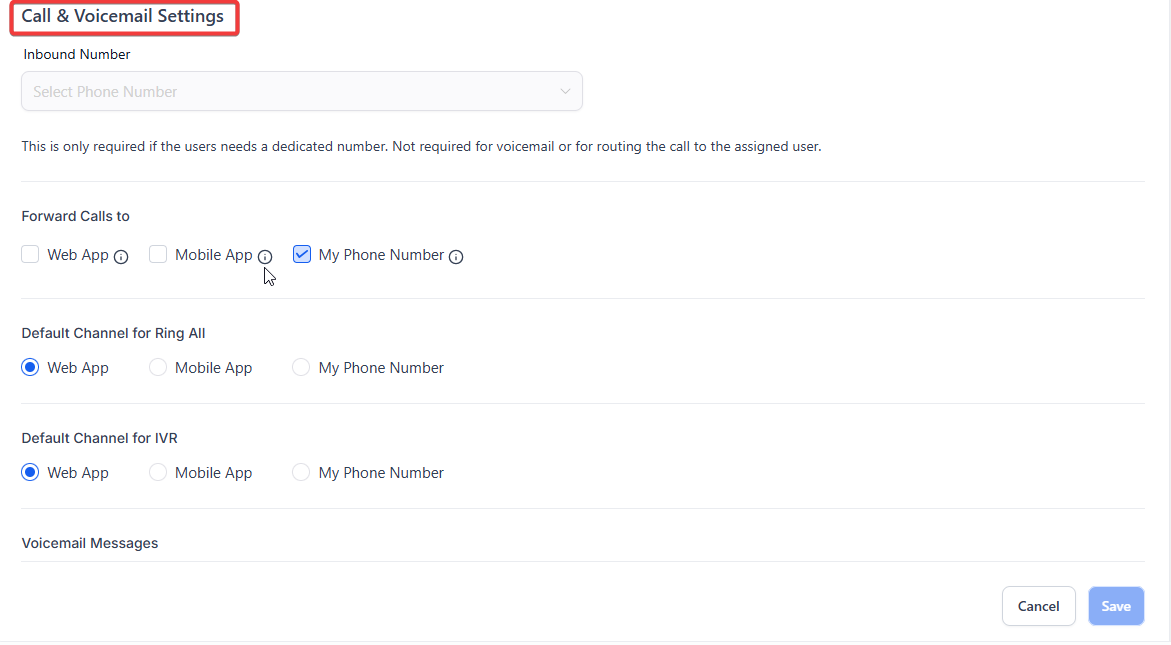Click the Mobile App info icon
Screen dimensions: 1171x645
click(265, 257)
